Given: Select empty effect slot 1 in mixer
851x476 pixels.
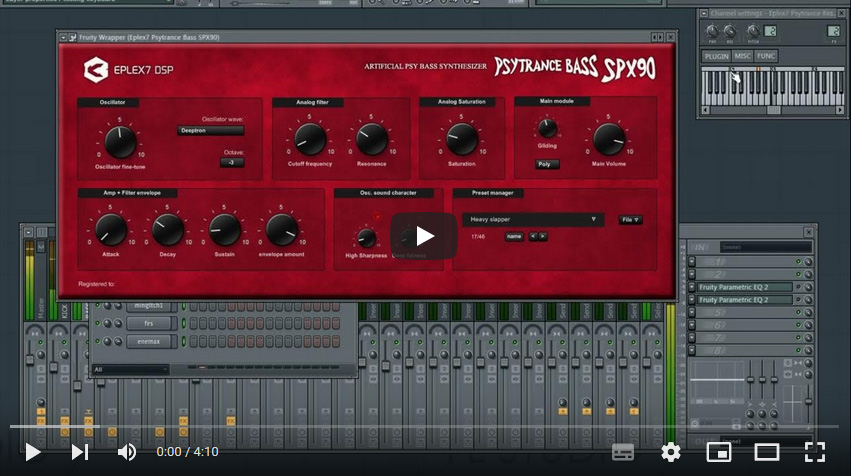Looking at the screenshot, I should coord(744,262).
